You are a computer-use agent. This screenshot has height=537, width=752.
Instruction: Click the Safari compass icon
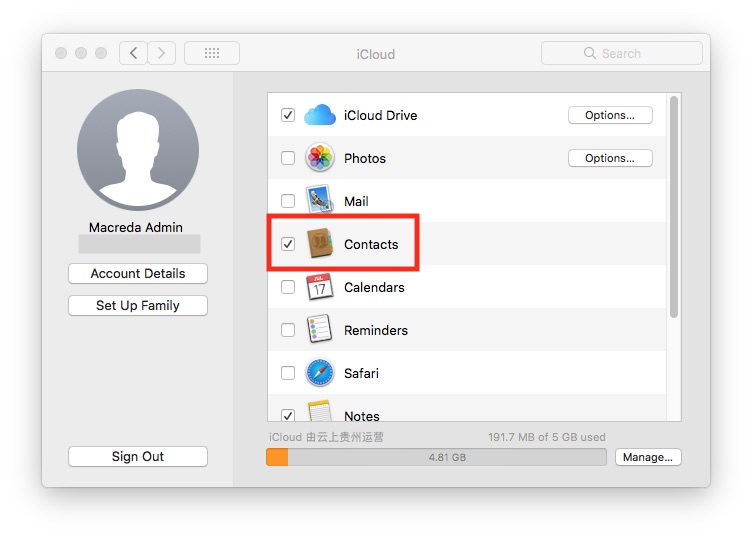320,373
